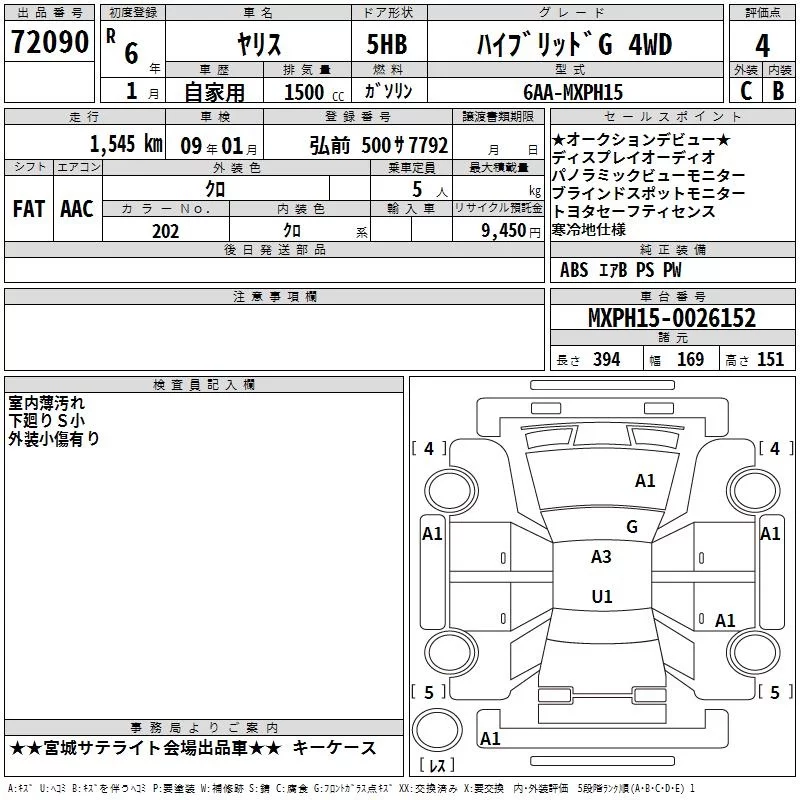Click the [レス] spare tire label

437,765
